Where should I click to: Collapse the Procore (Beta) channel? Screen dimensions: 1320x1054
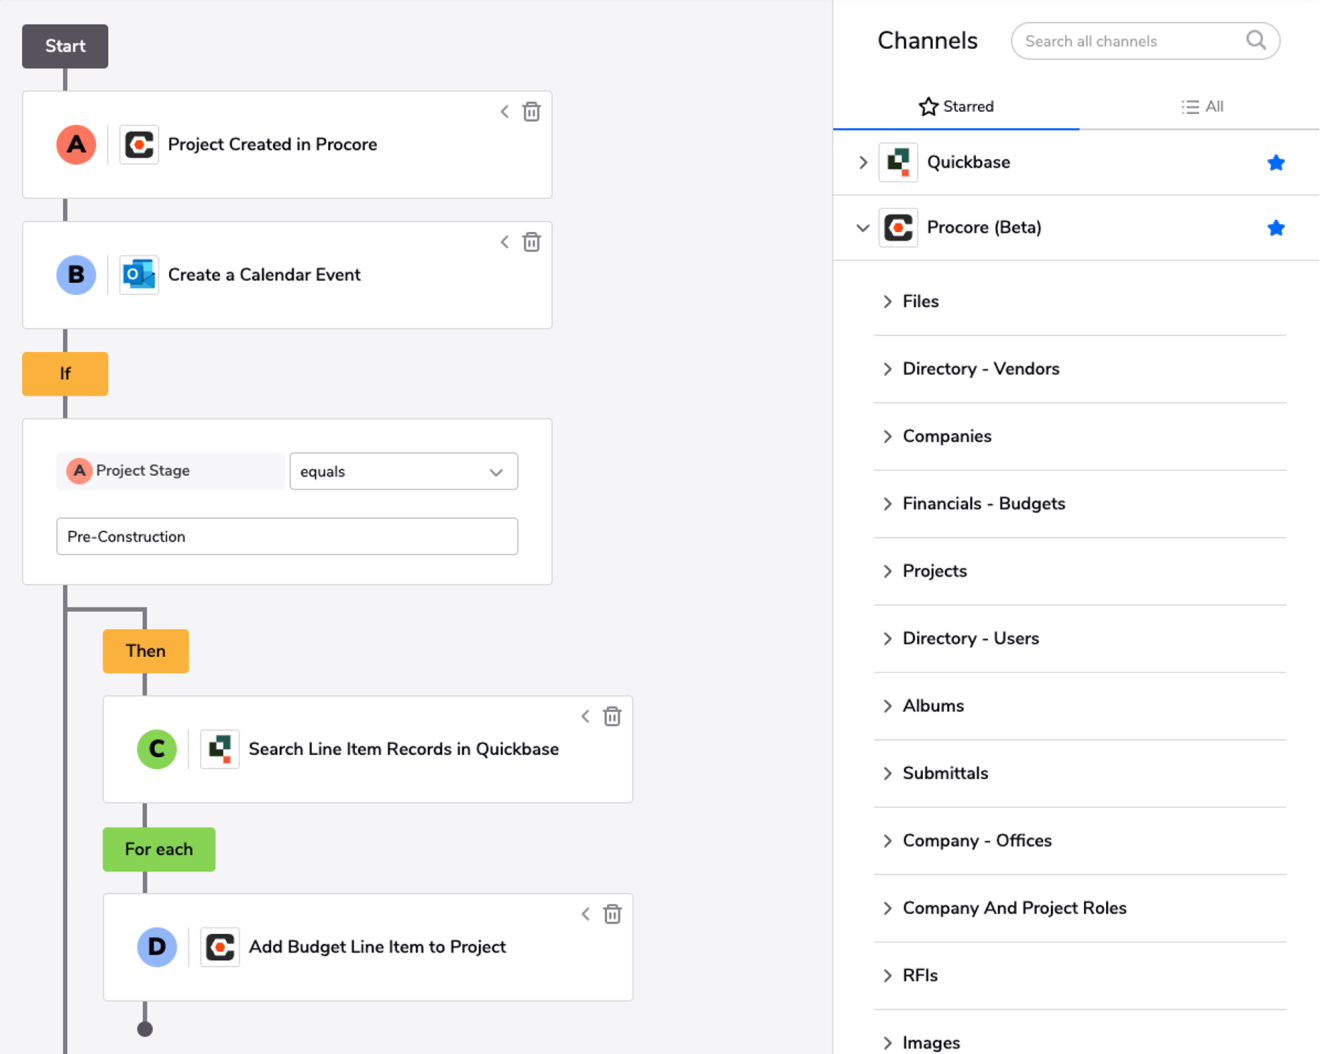[863, 228]
